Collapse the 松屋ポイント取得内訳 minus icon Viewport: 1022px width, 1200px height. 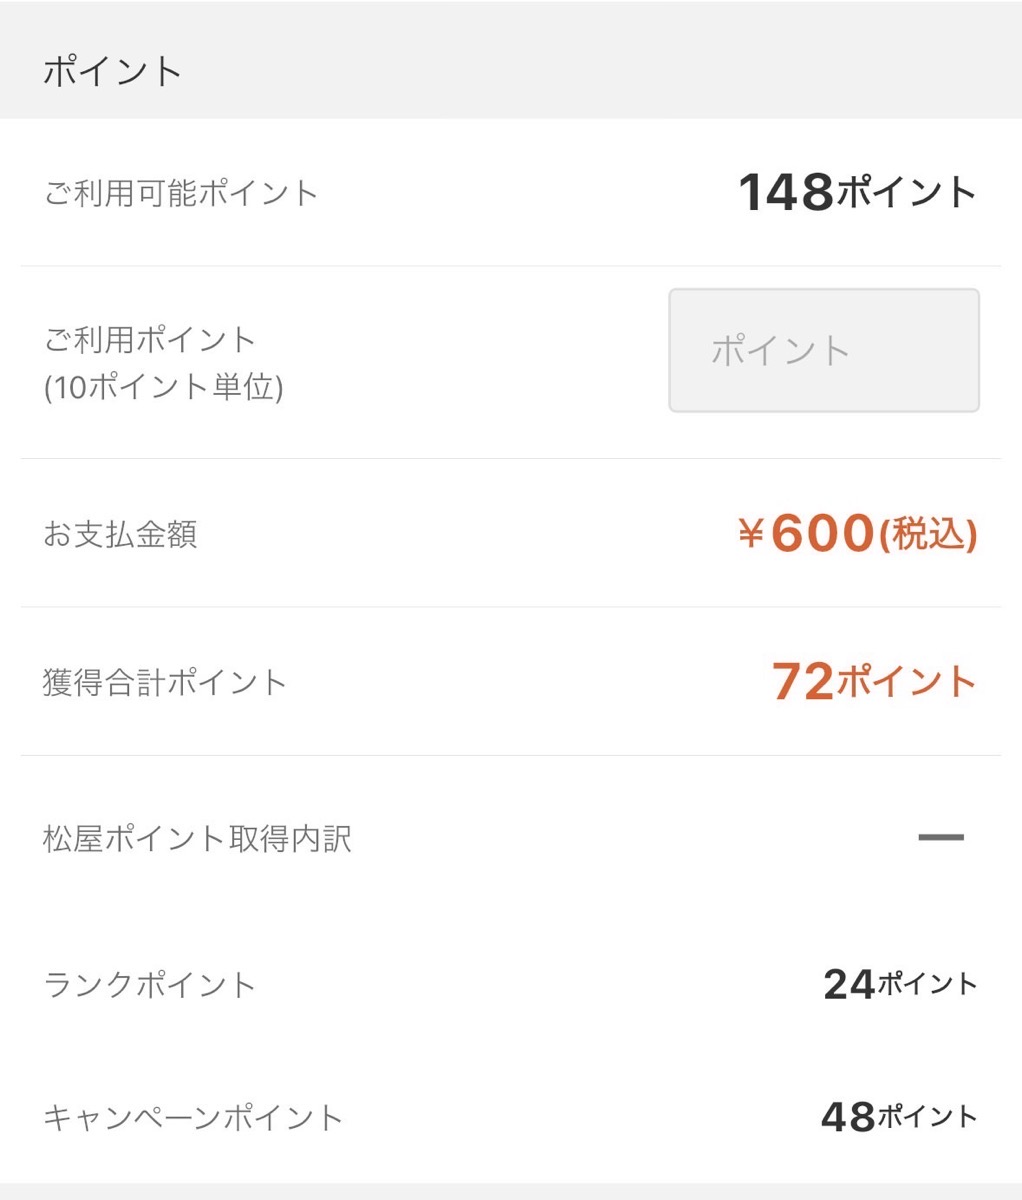click(940, 838)
